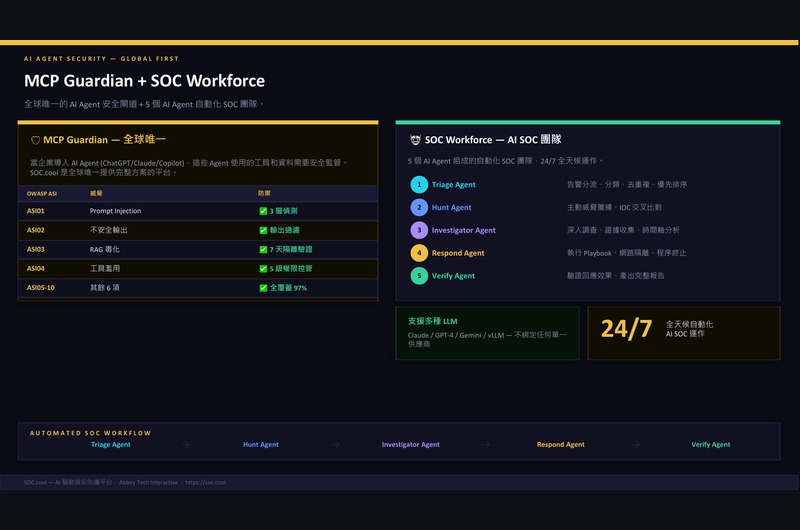Click the ASI02 cell

pos(36,230)
